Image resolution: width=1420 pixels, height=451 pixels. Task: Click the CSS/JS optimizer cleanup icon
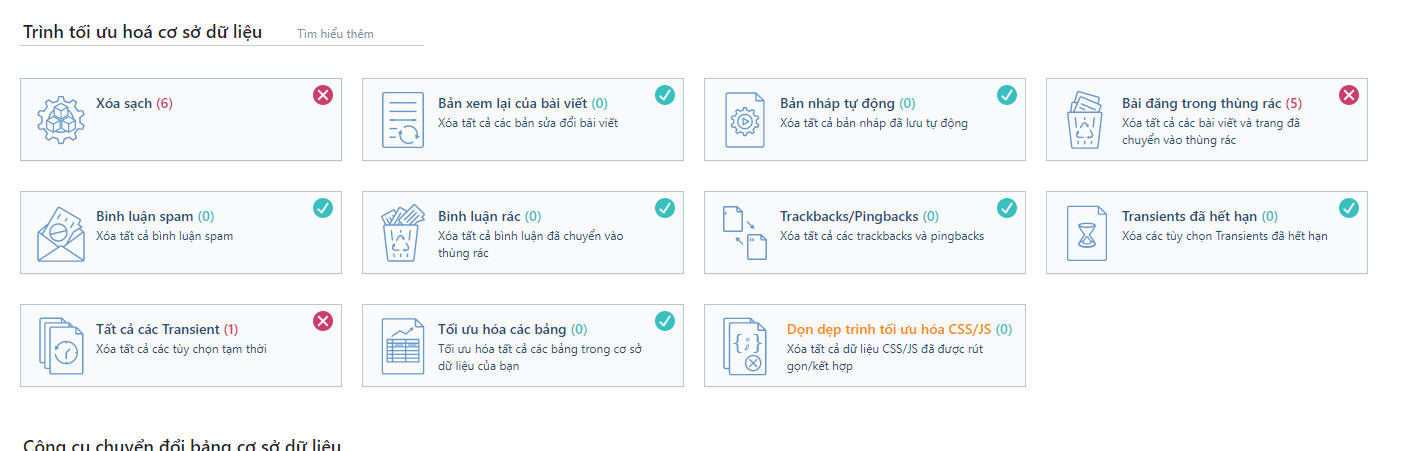(x=745, y=346)
